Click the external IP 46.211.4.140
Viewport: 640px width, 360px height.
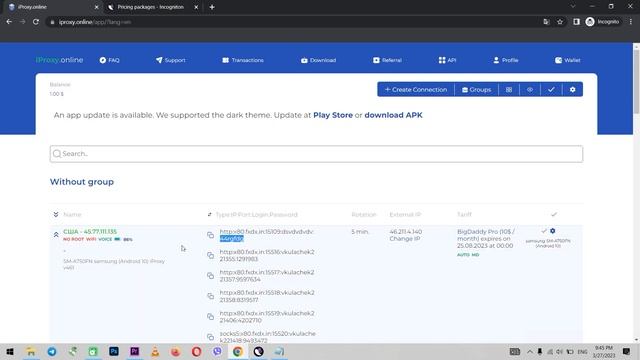(x=406, y=231)
